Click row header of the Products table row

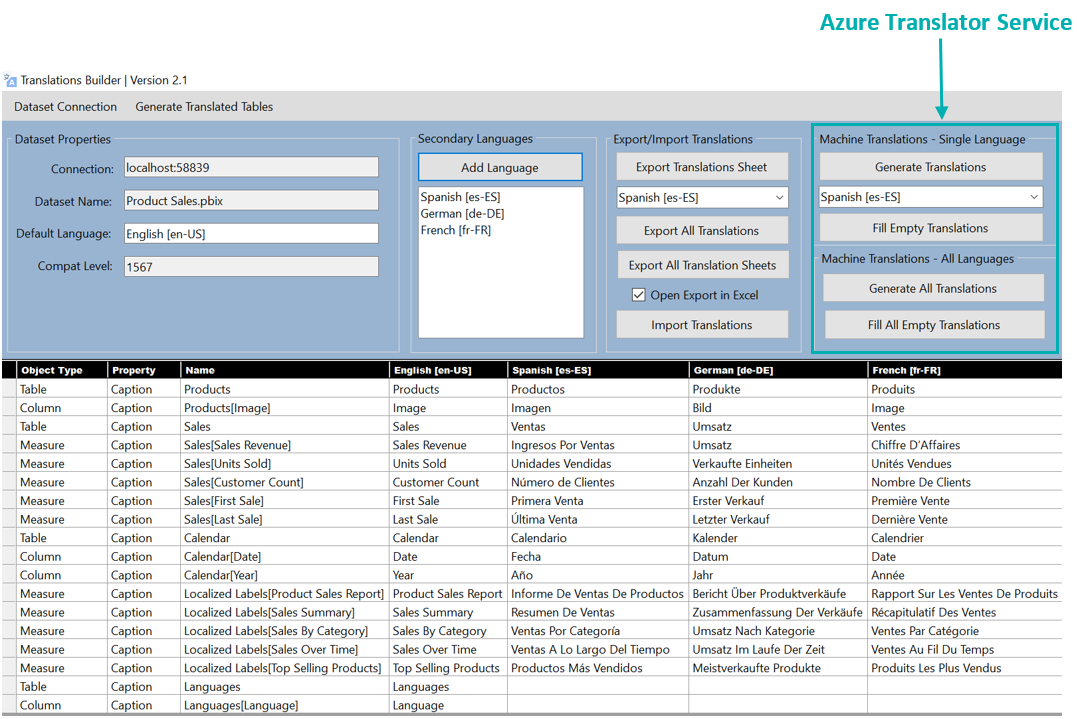10,389
